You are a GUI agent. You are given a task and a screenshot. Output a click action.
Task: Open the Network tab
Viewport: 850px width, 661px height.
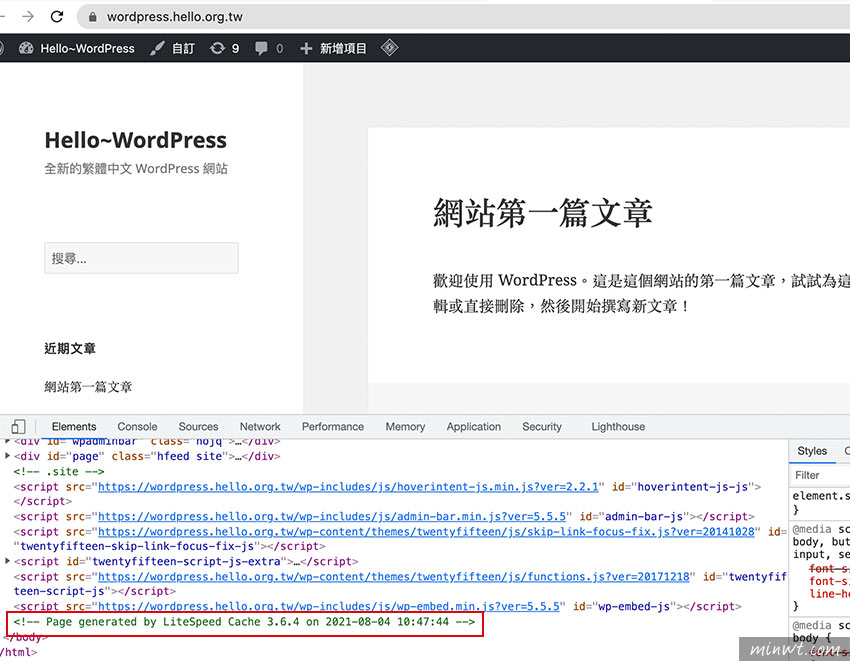pos(260,427)
